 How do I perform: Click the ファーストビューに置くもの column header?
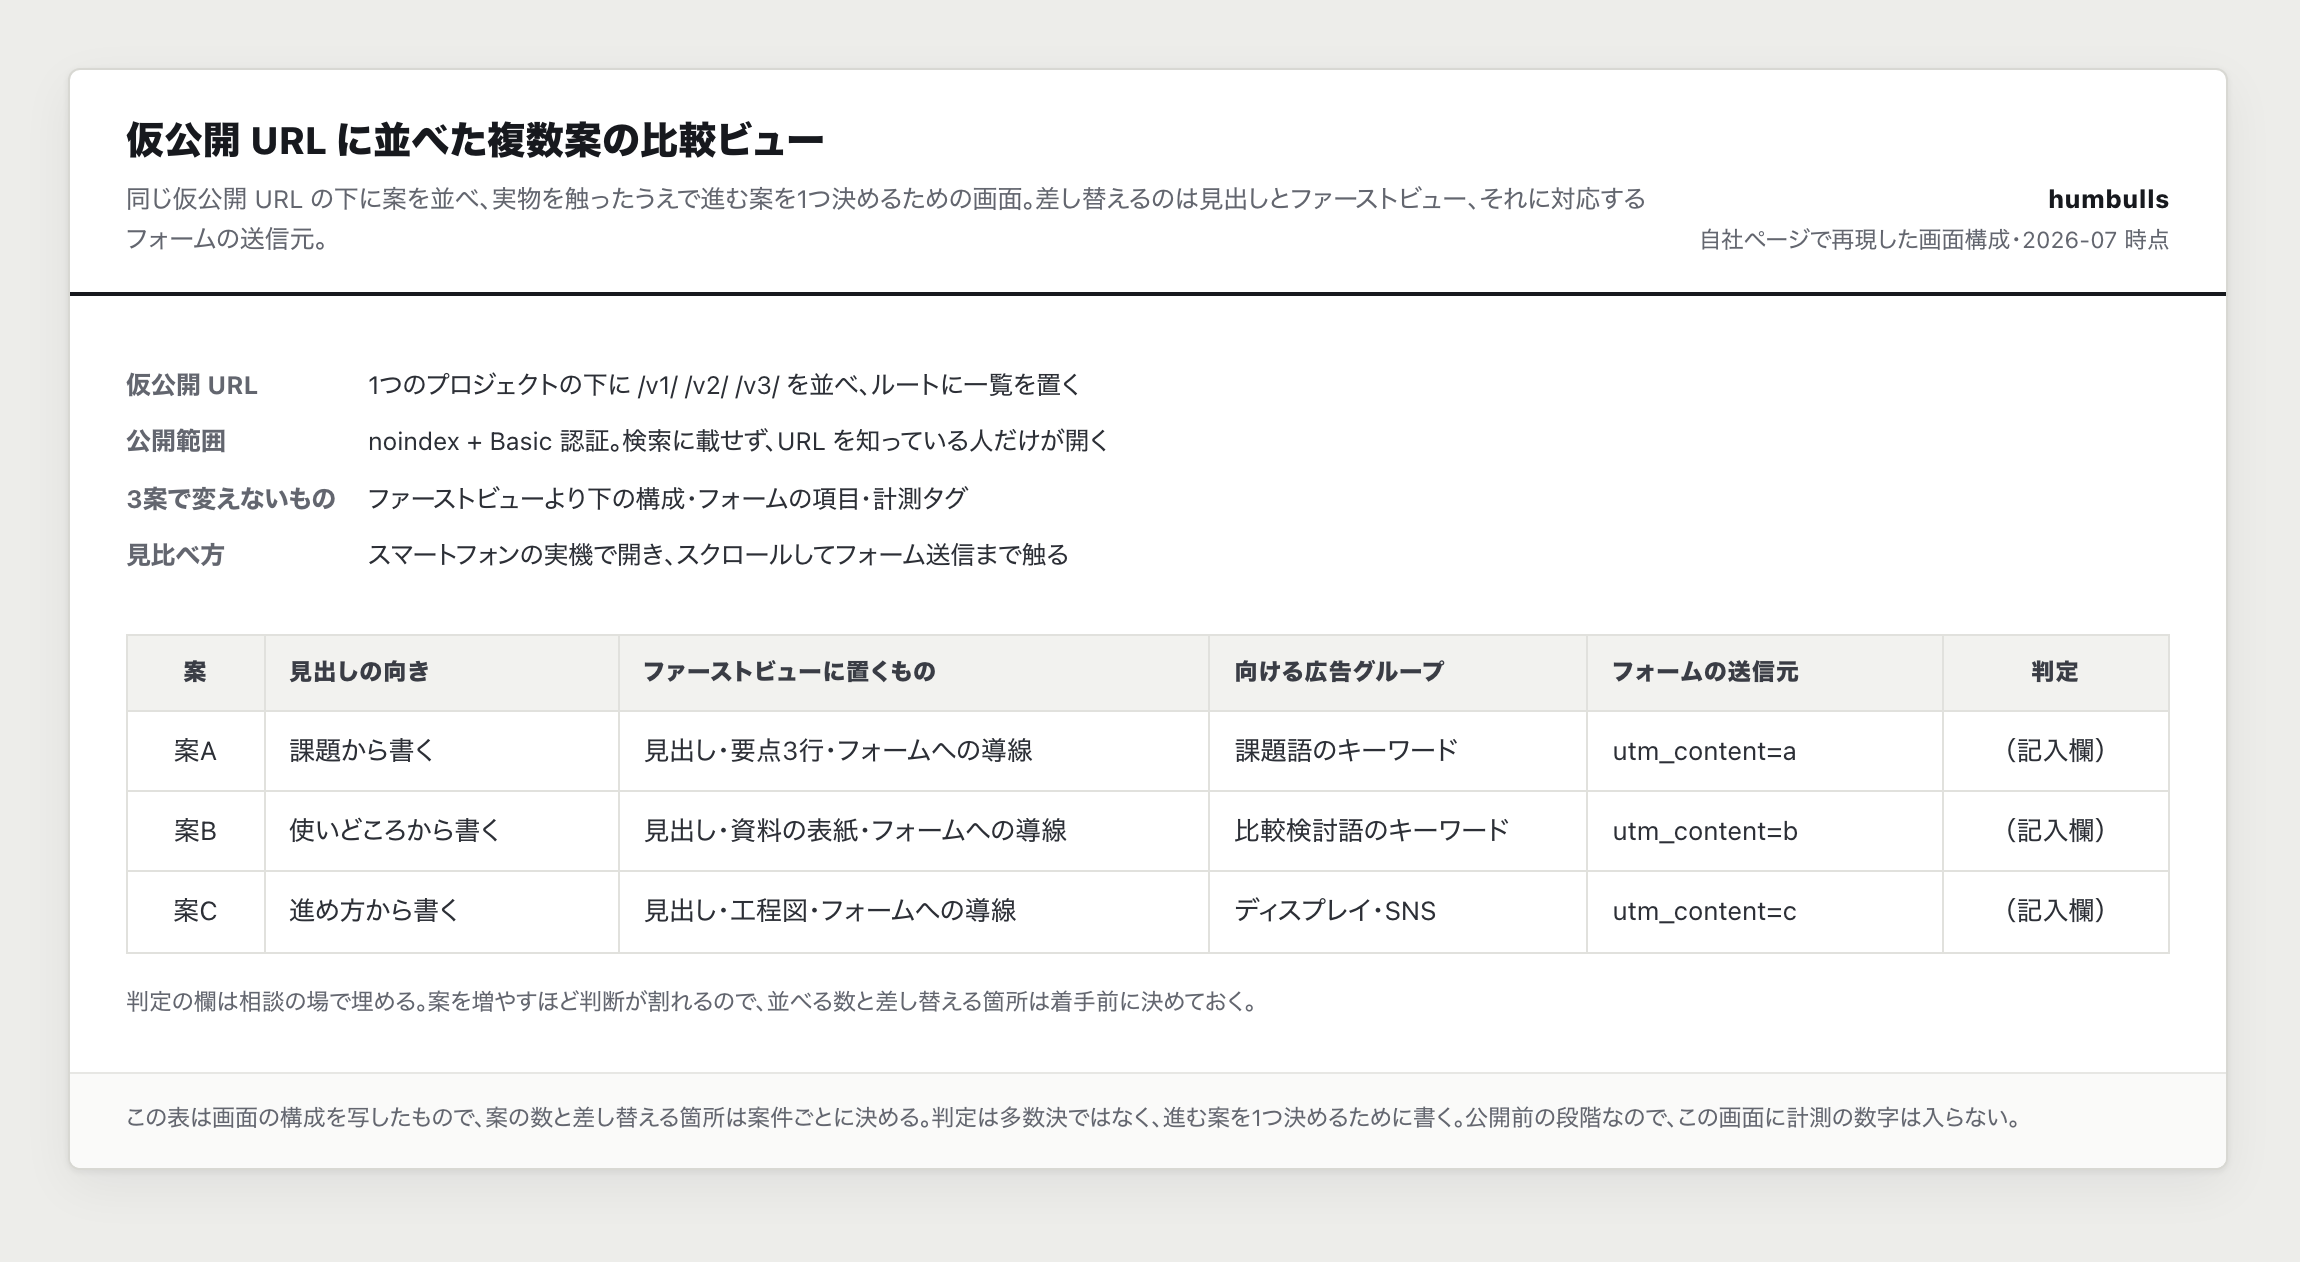(x=914, y=672)
